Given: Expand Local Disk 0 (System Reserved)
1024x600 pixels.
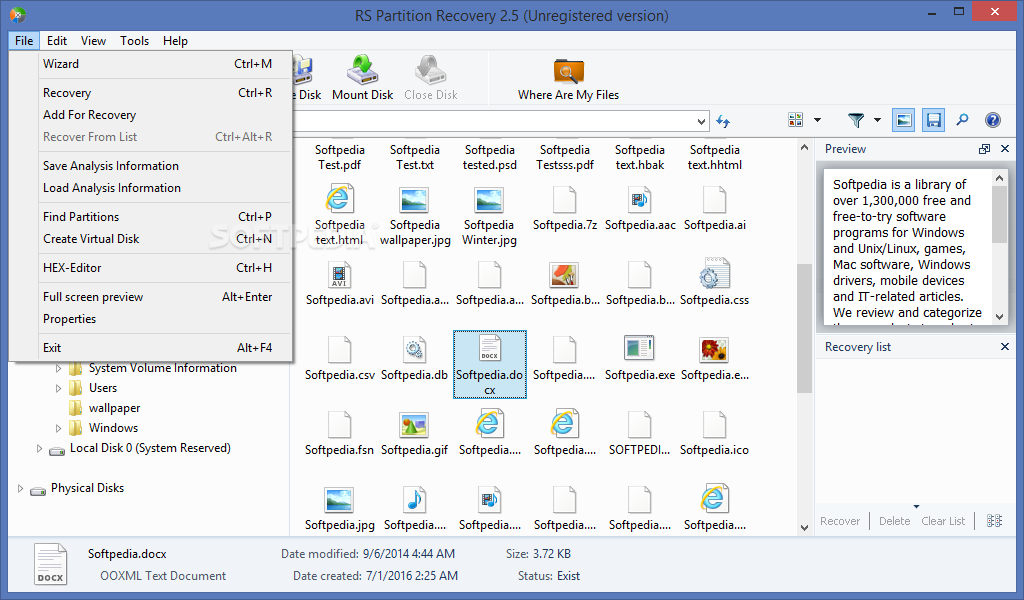Looking at the screenshot, I should [39, 449].
